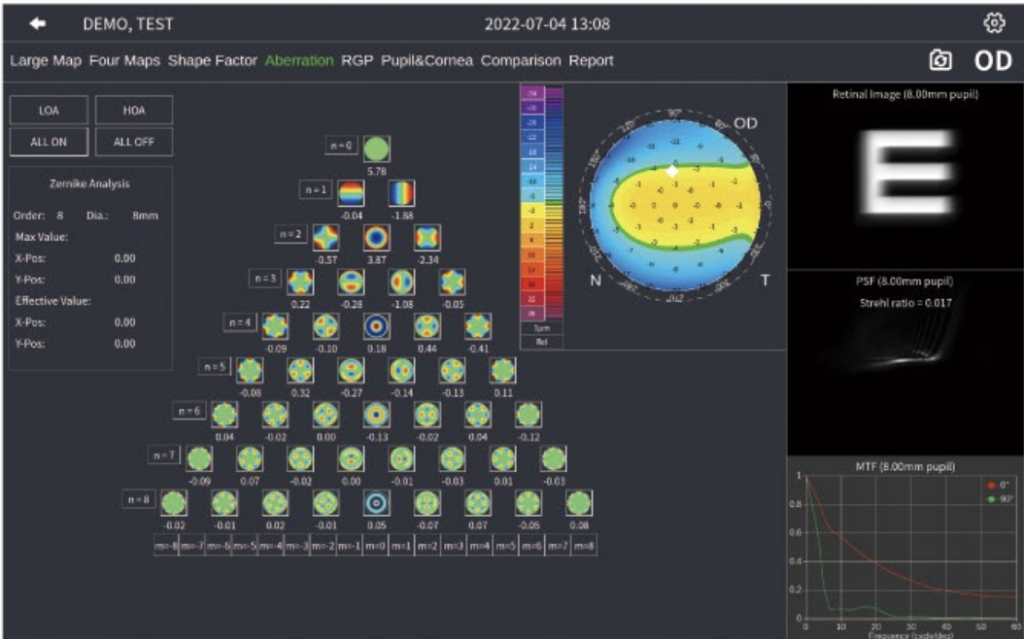The image size is (1024, 639).
Task: Select the Zernike icon valued -2.34
Action: pyautogui.click(x=427, y=237)
